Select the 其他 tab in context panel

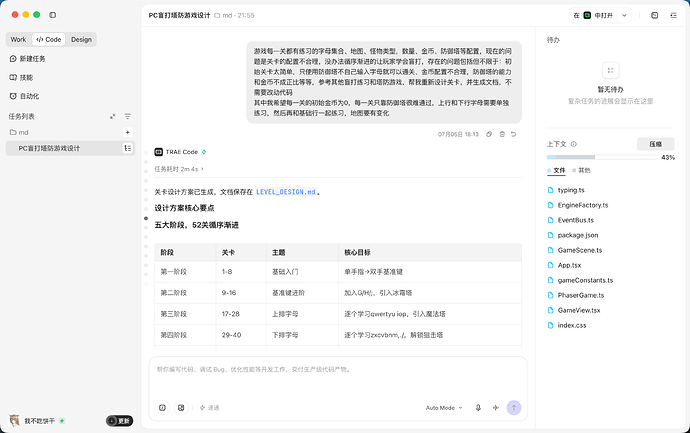click(x=581, y=170)
